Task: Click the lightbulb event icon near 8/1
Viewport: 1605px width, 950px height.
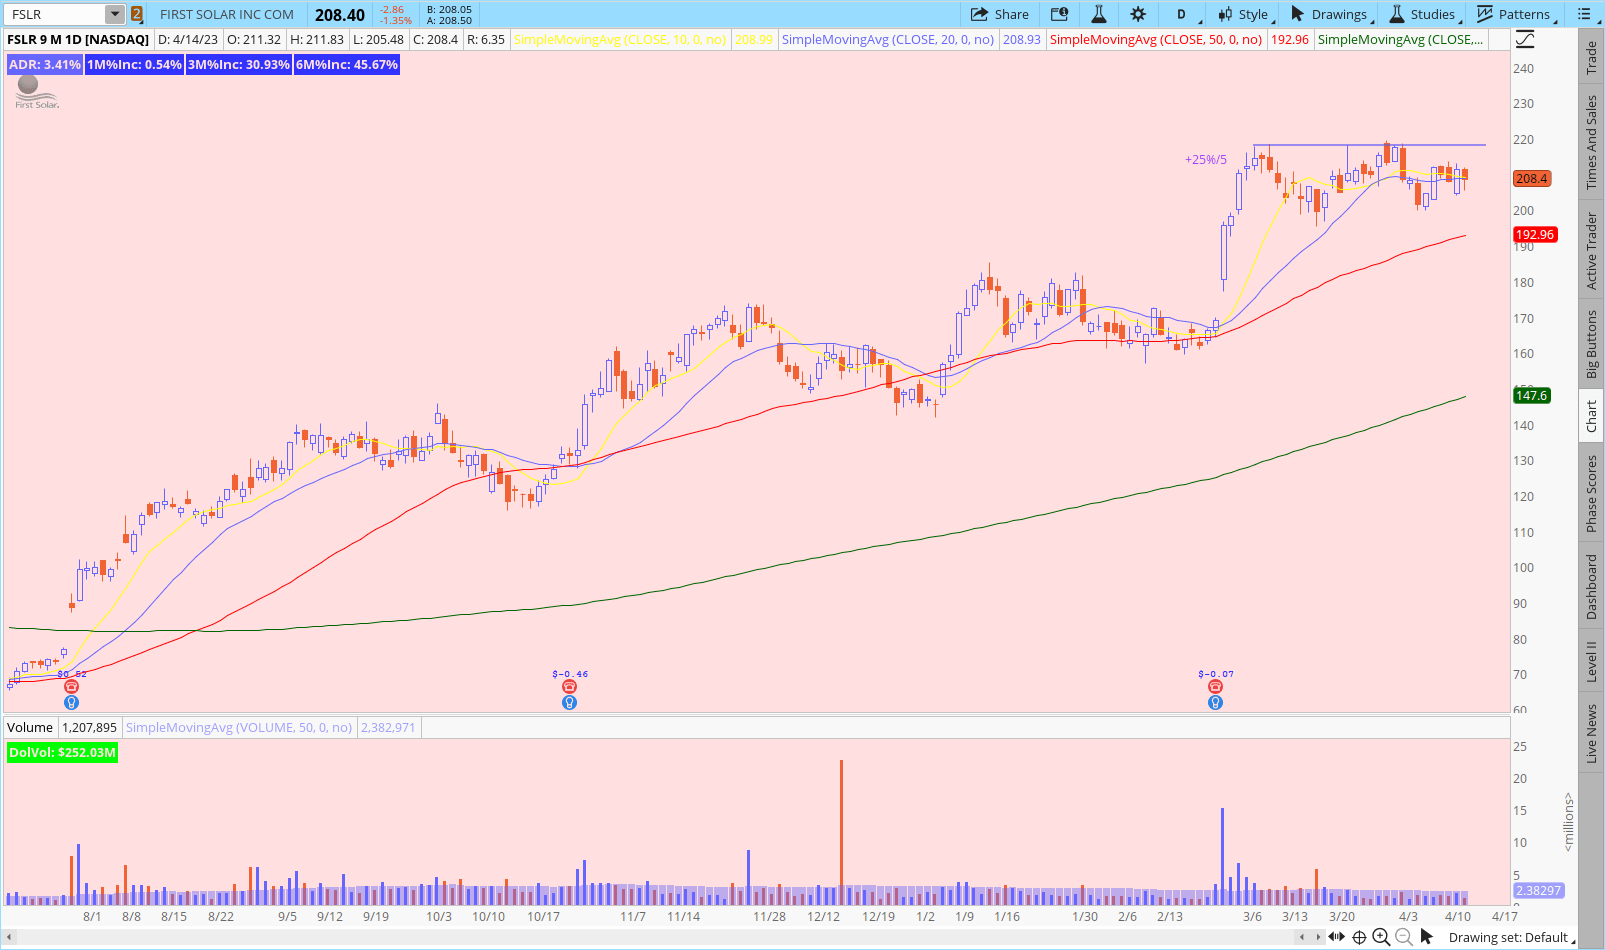Action: (71, 702)
